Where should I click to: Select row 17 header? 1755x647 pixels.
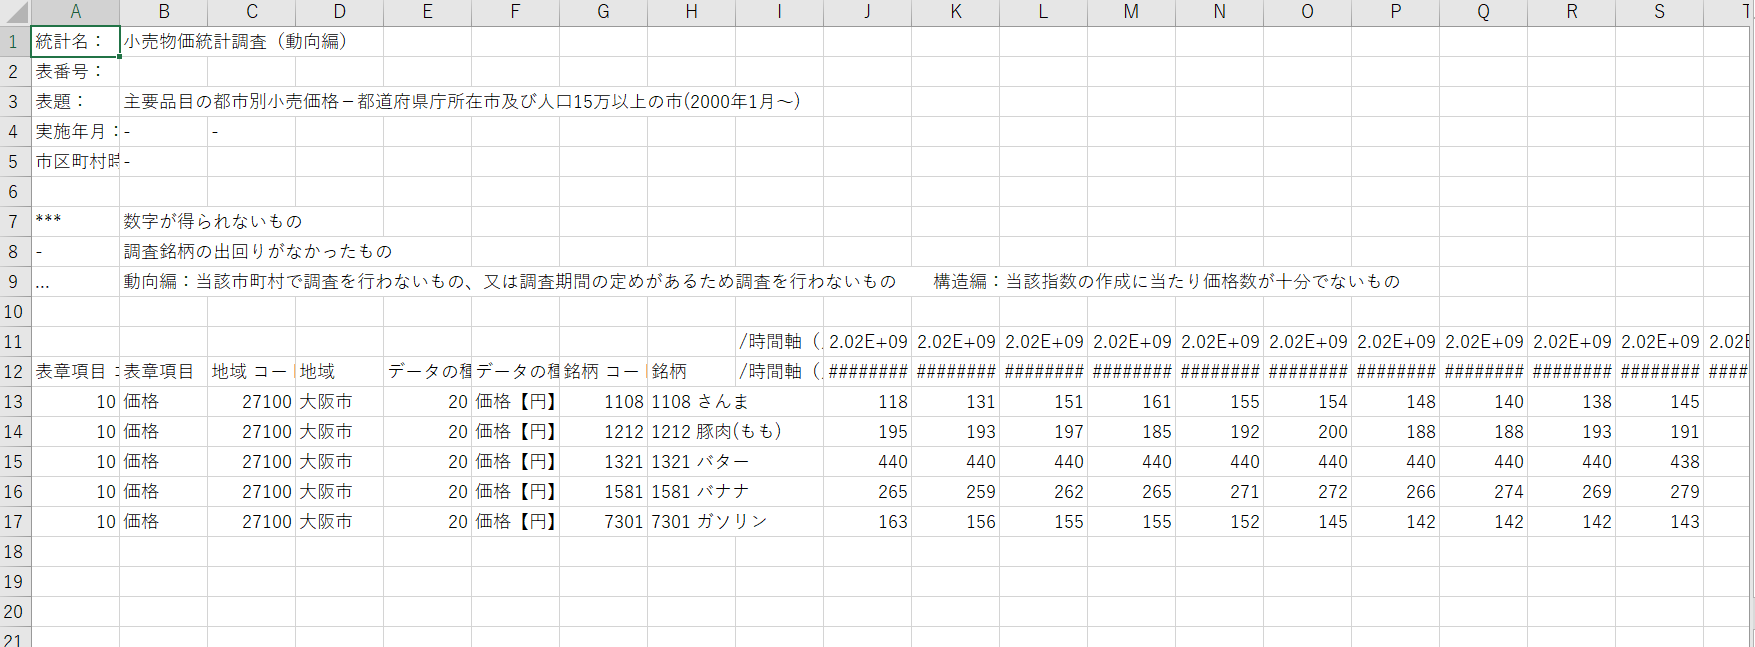[x=14, y=522]
